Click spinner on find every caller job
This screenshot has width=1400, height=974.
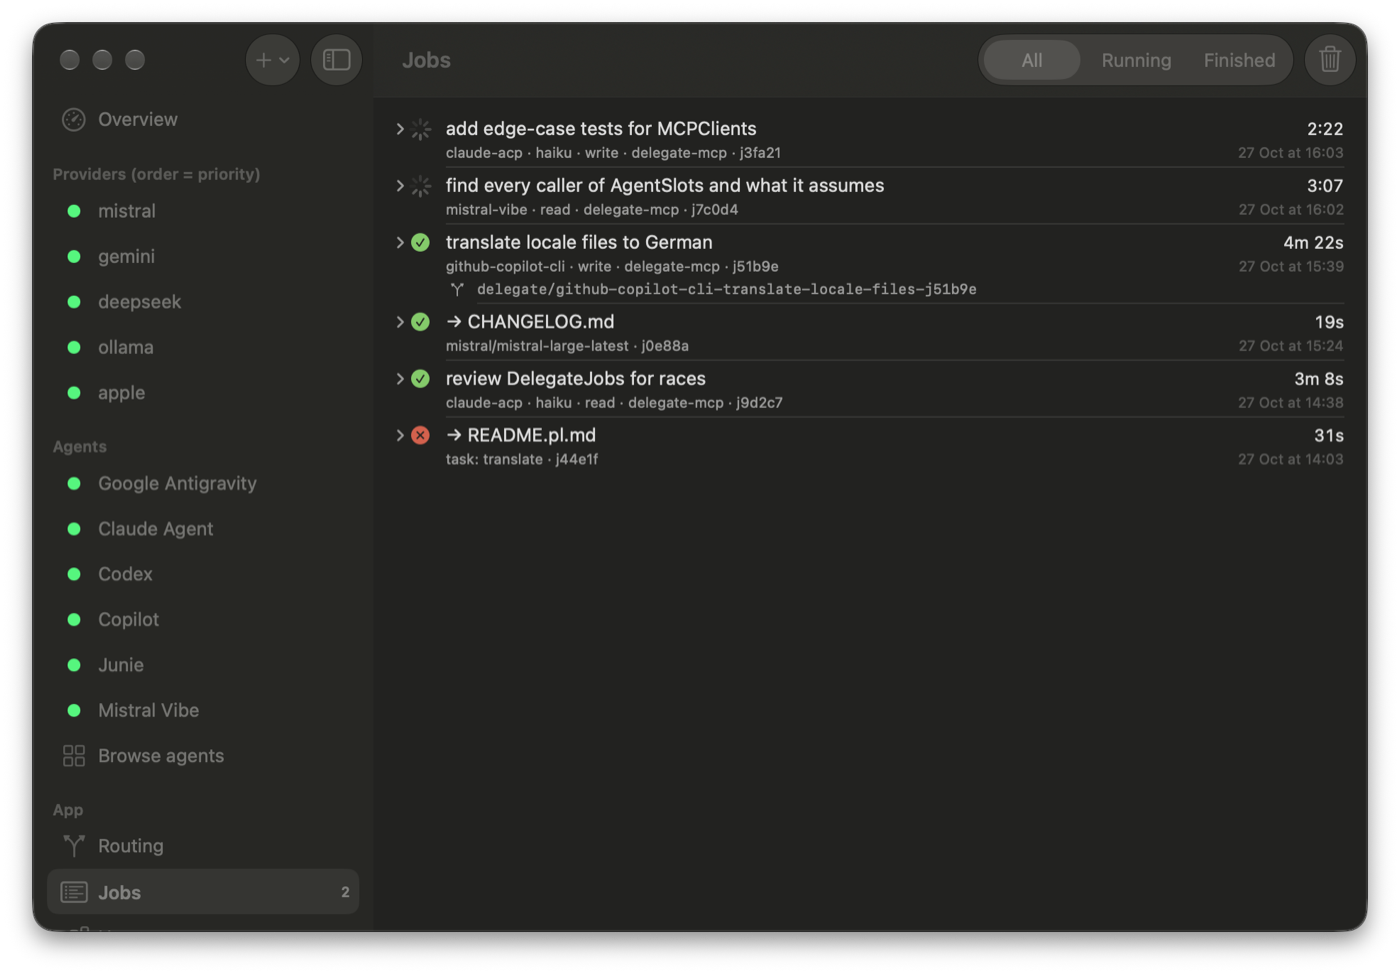point(421,186)
